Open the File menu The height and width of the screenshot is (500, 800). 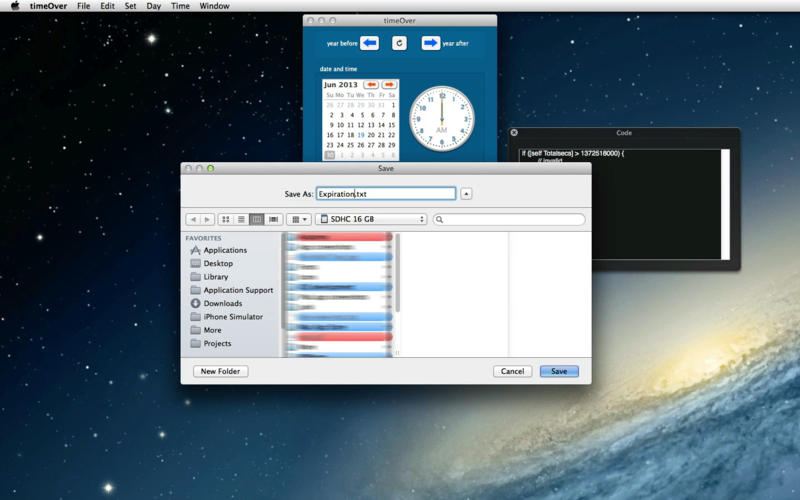[x=84, y=6]
